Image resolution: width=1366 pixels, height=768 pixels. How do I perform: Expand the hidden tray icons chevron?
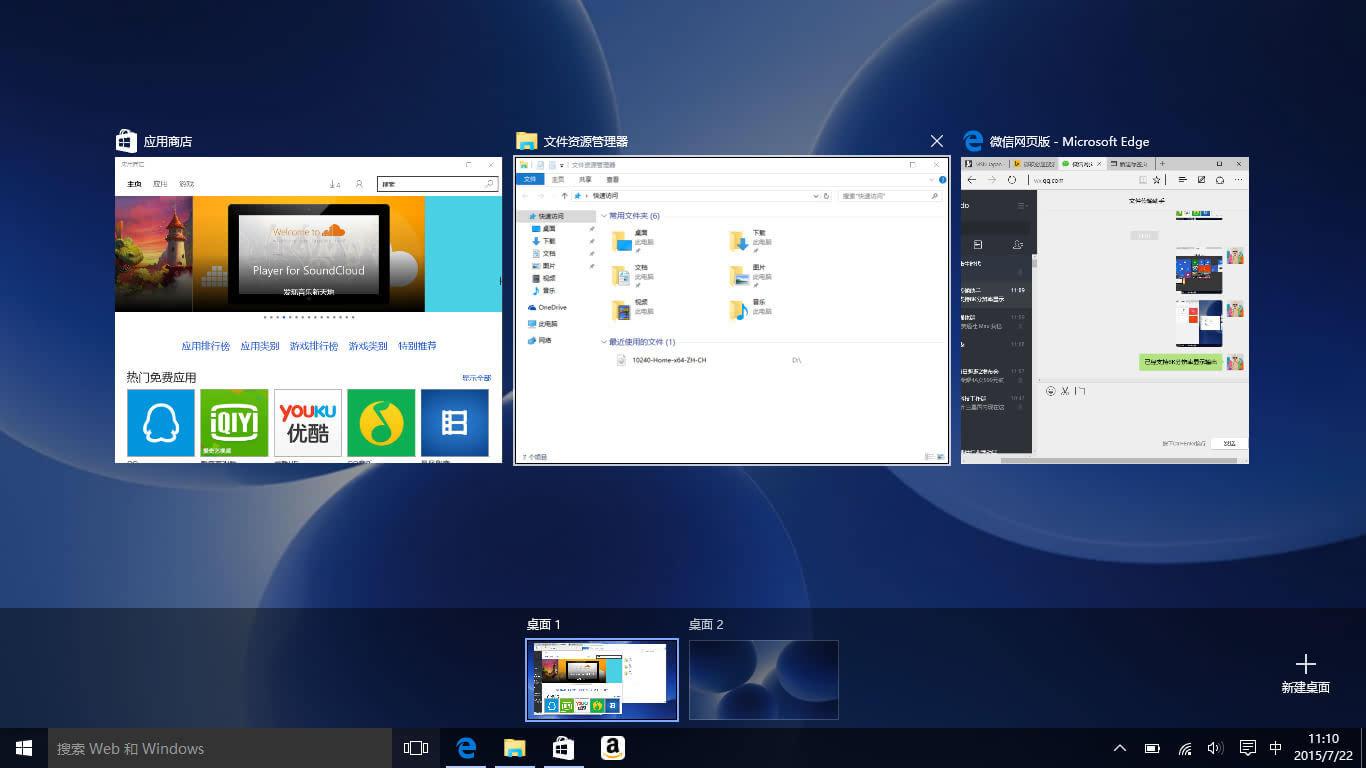[1120, 748]
